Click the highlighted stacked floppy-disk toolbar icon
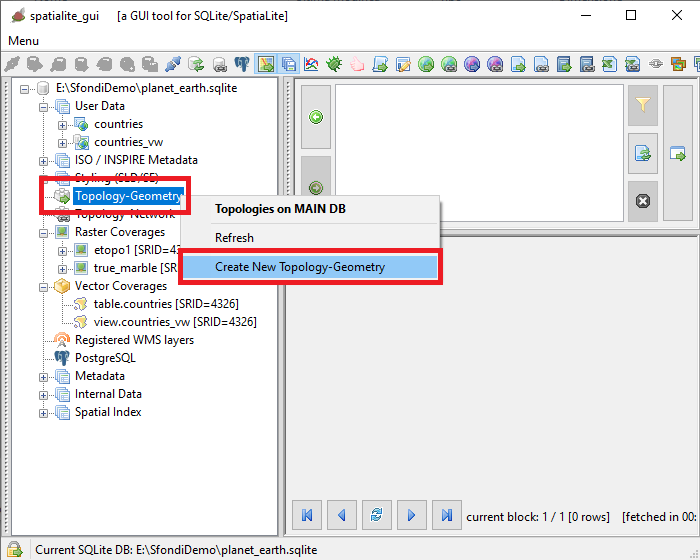The height and width of the screenshot is (560, 700). pyautogui.click(x=289, y=64)
